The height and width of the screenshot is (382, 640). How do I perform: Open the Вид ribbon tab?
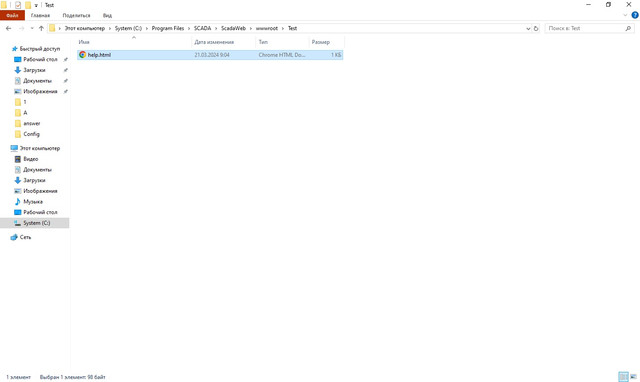pos(107,16)
